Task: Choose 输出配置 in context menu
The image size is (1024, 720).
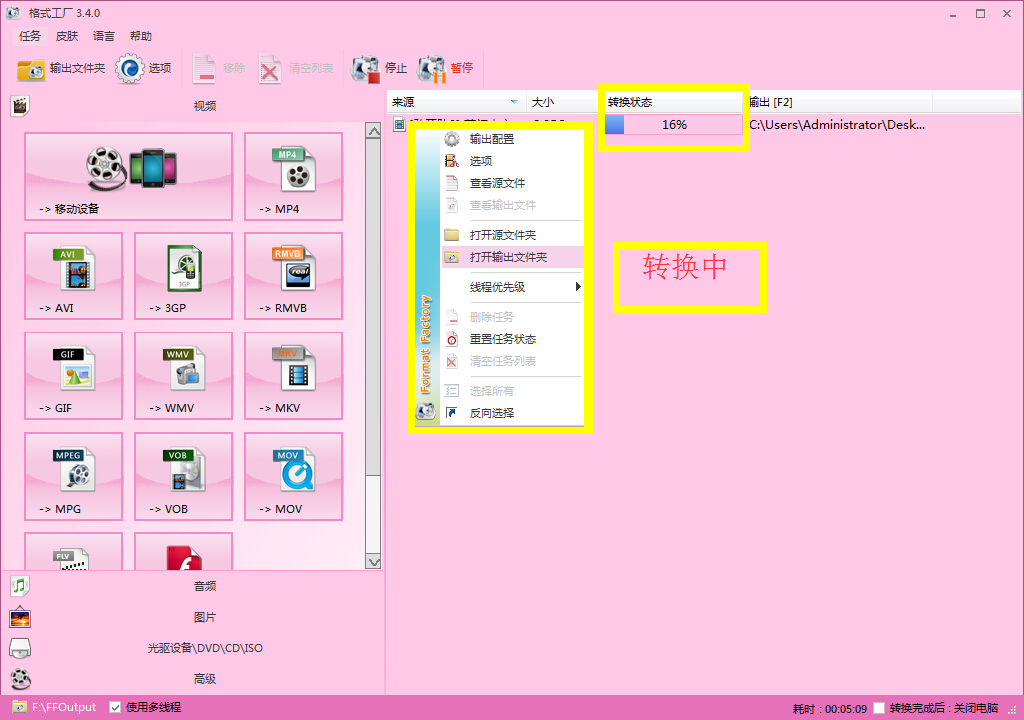Action: tap(512, 139)
